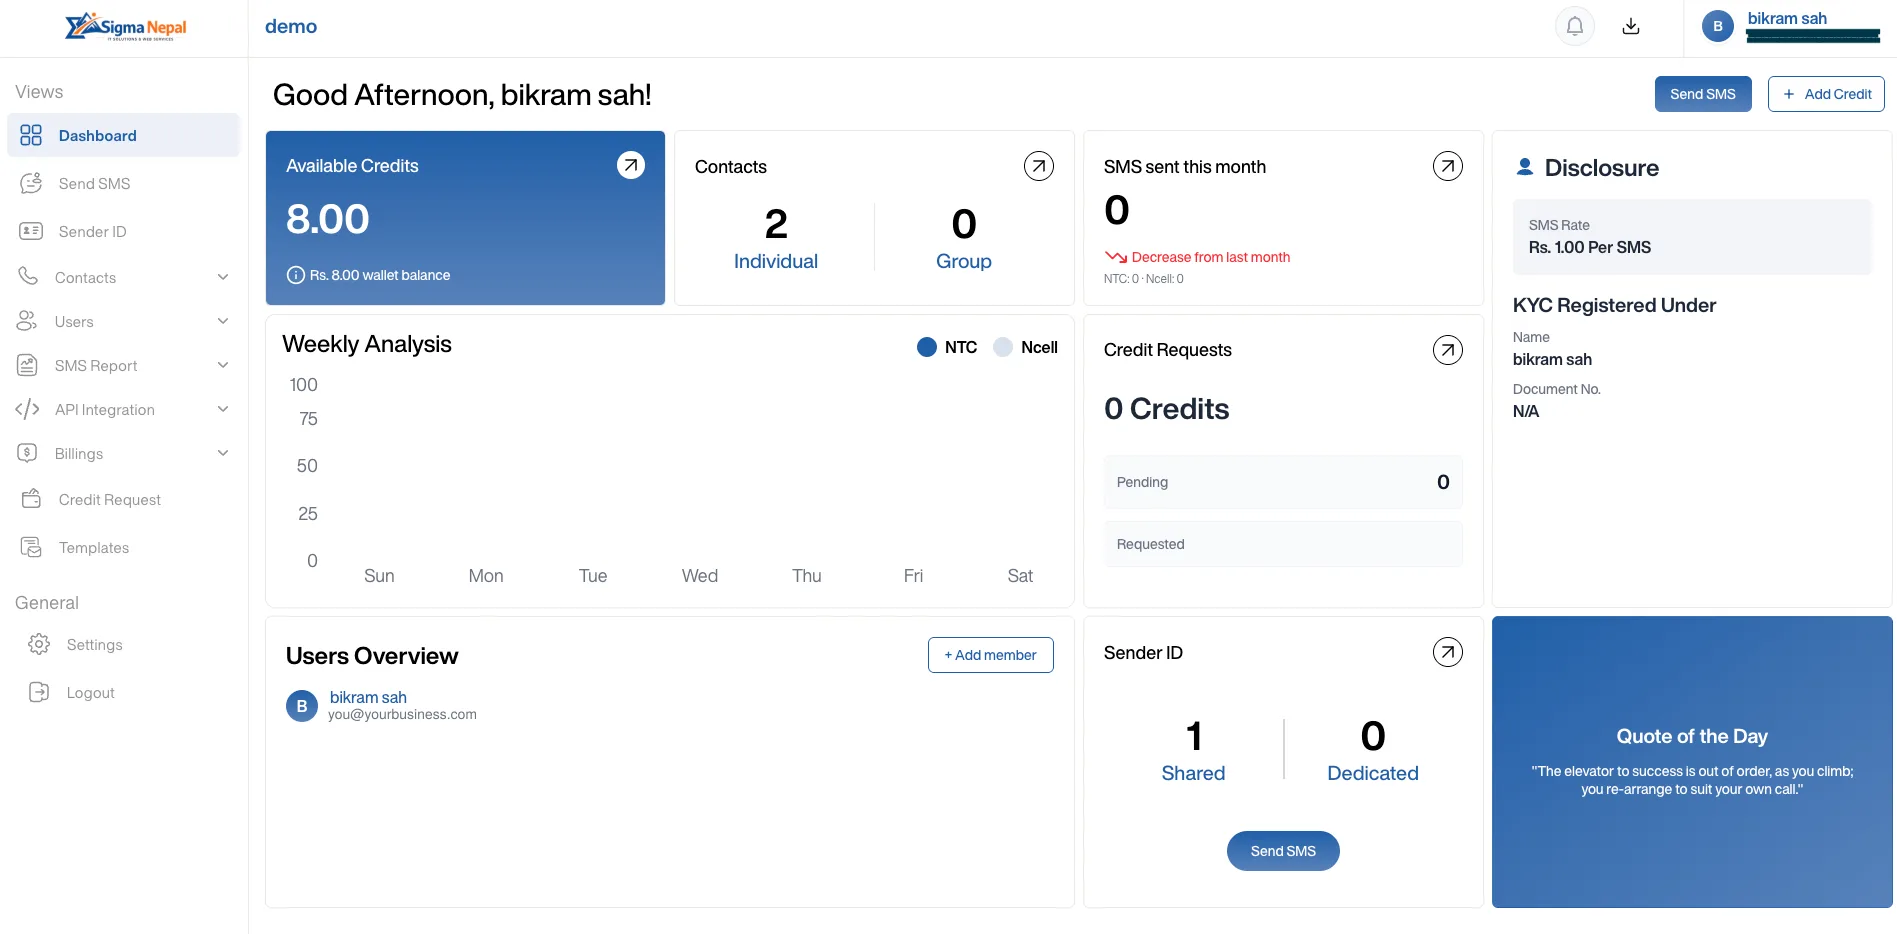The width and height of the screenshot is (1897, 934).
Task: Open the user avatar B in header
Action: coord(1717,27)
